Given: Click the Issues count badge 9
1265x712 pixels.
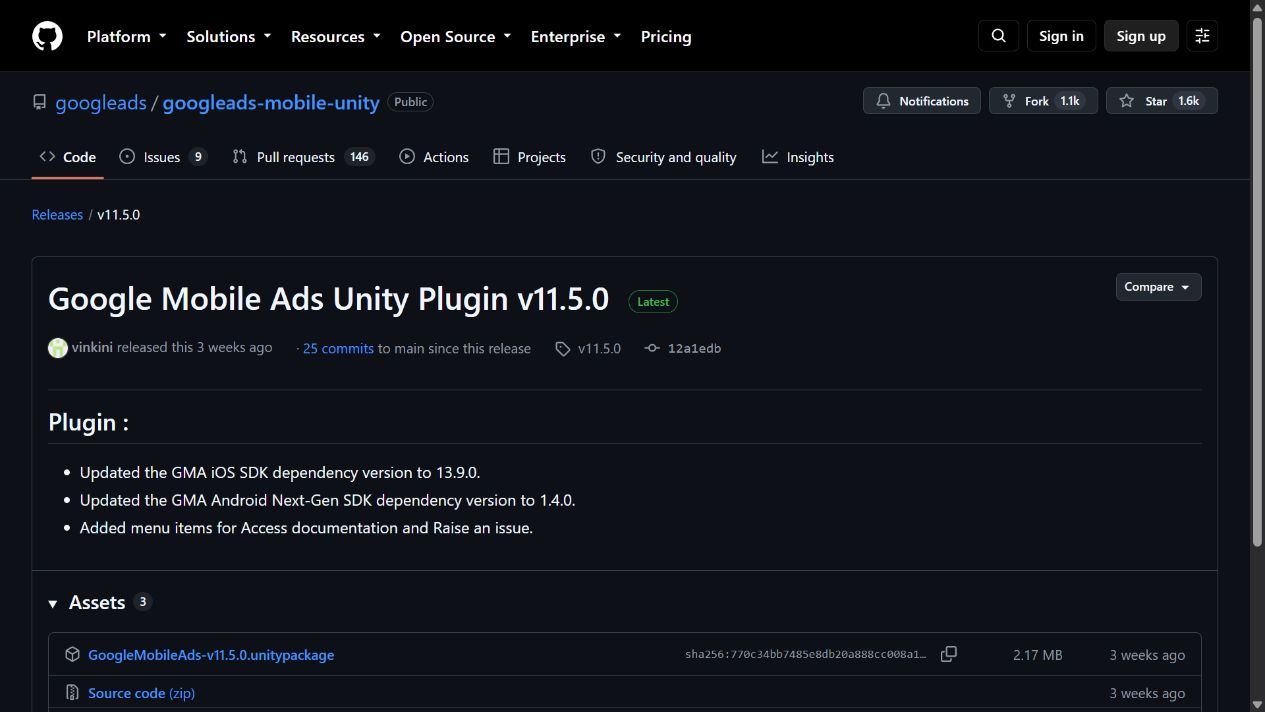Looking at the screenshot, I should (x=198, y=157).
